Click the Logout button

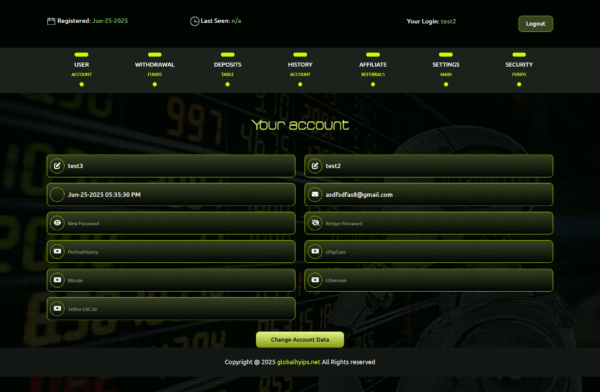[x=535, y=24]
